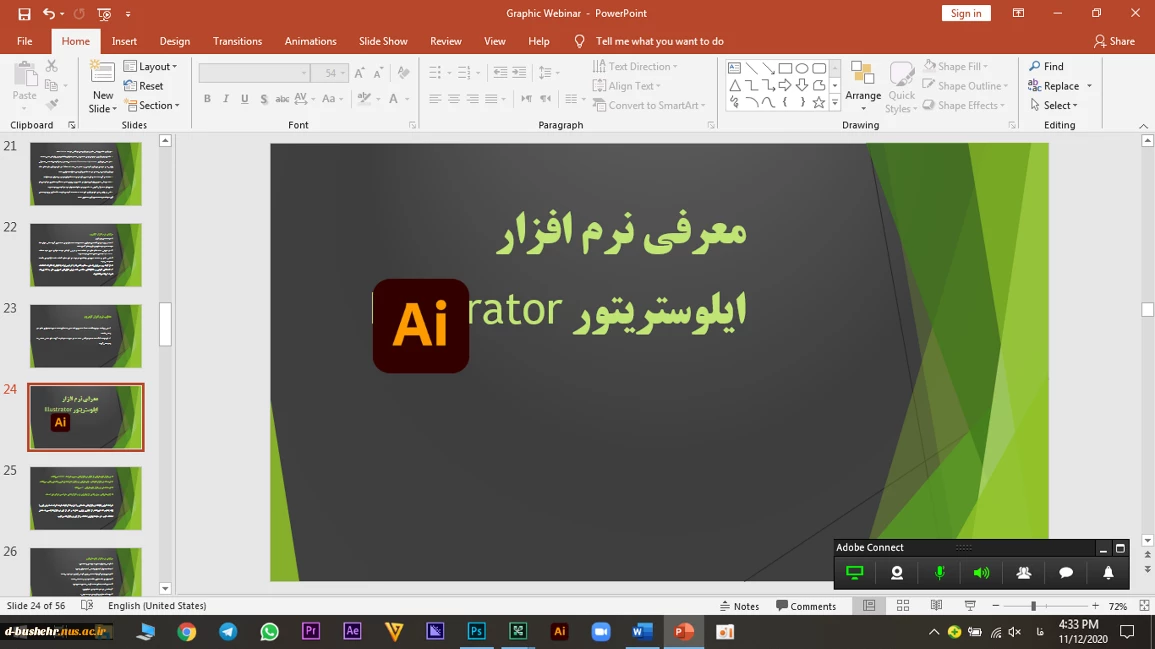
Task: Click Convert to SmartArt
Action: (x=649, y=105)
